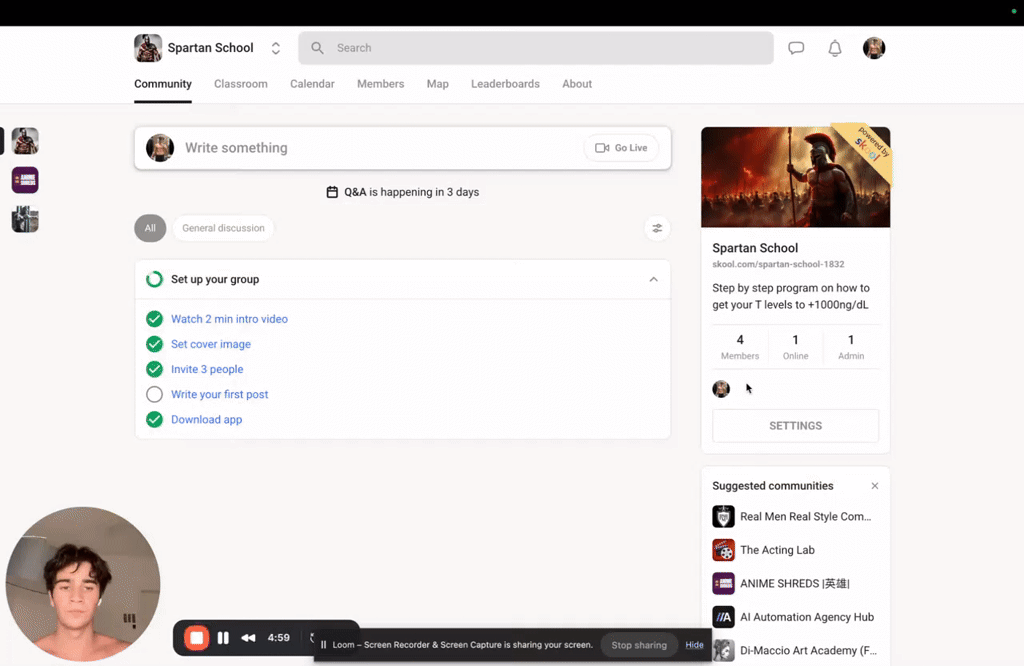Click the Spartan School logo in header

point(148,48)
